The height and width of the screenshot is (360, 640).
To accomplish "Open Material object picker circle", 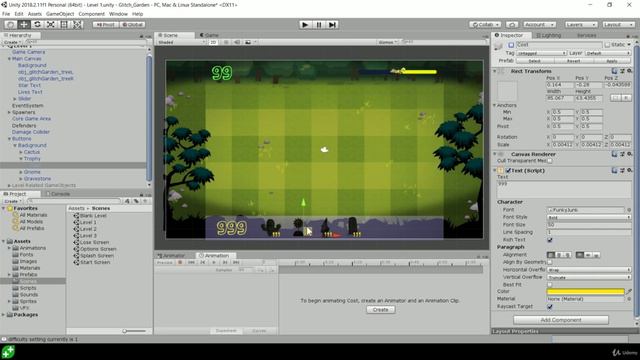I will click(629, 299).
